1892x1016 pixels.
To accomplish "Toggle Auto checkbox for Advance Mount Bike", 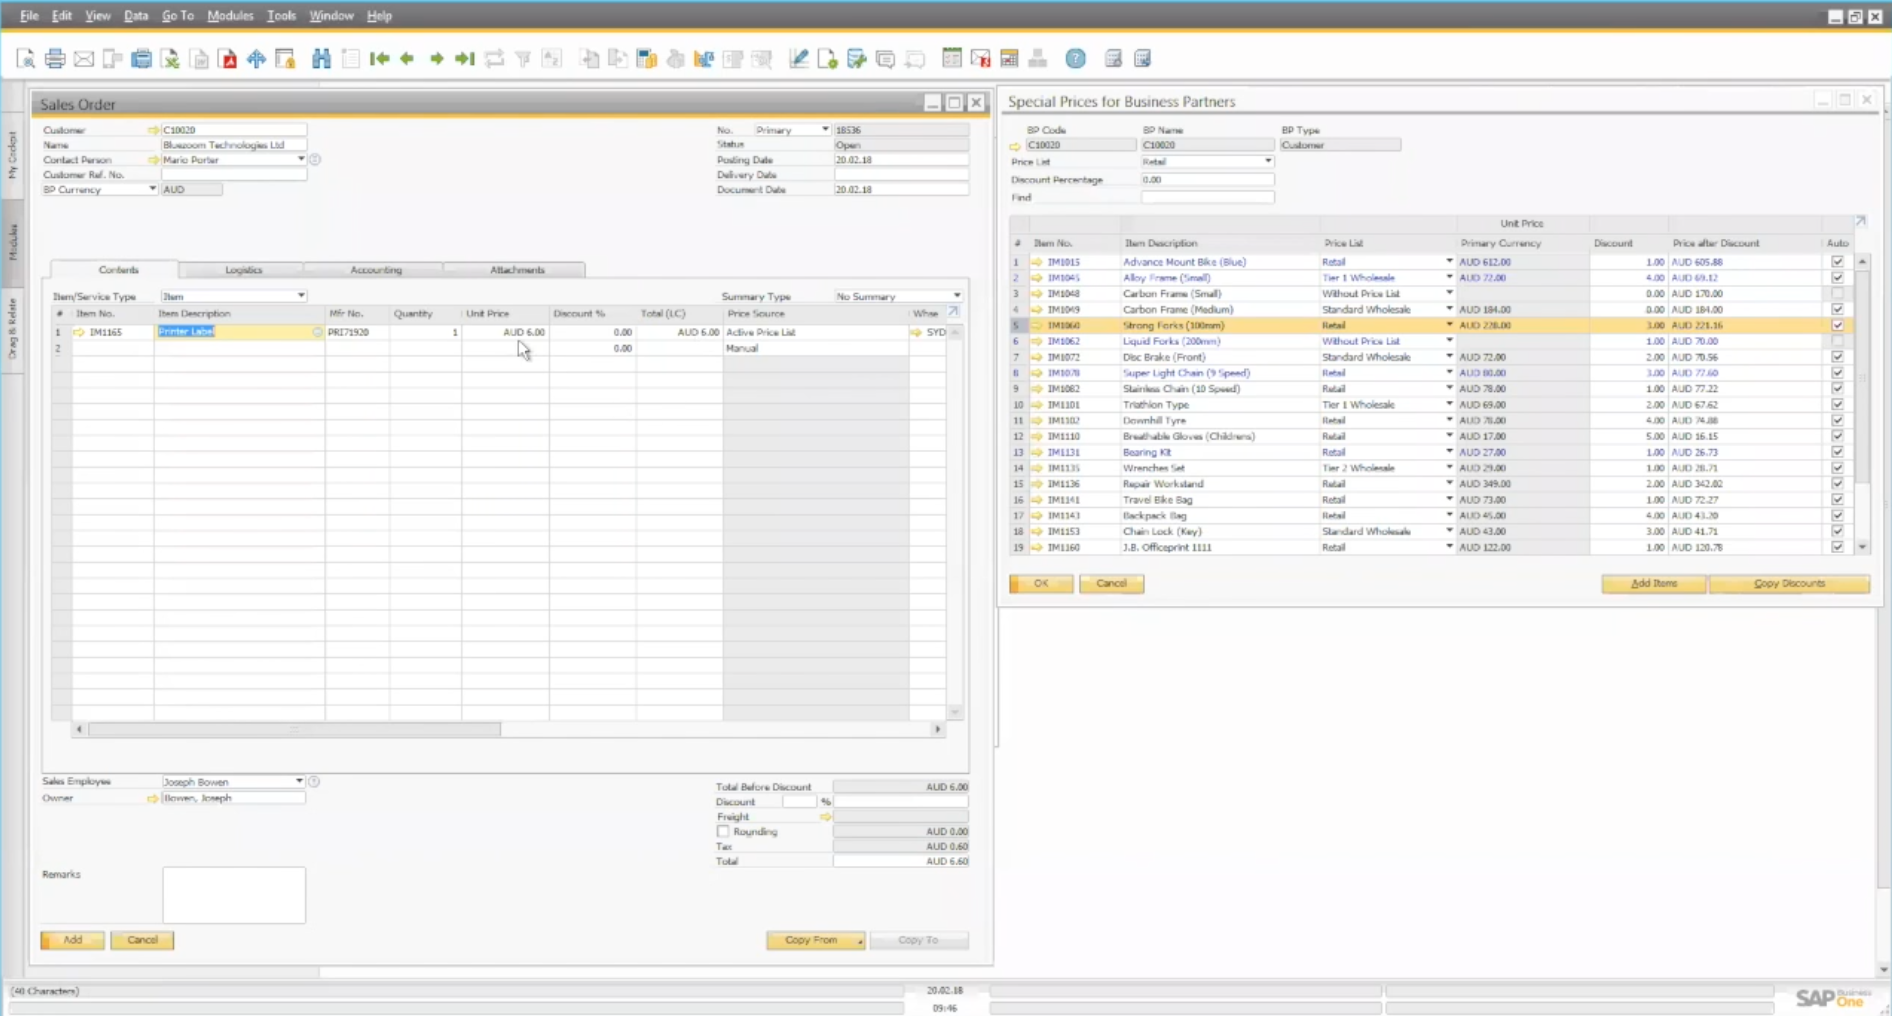I will point(1837,262).
